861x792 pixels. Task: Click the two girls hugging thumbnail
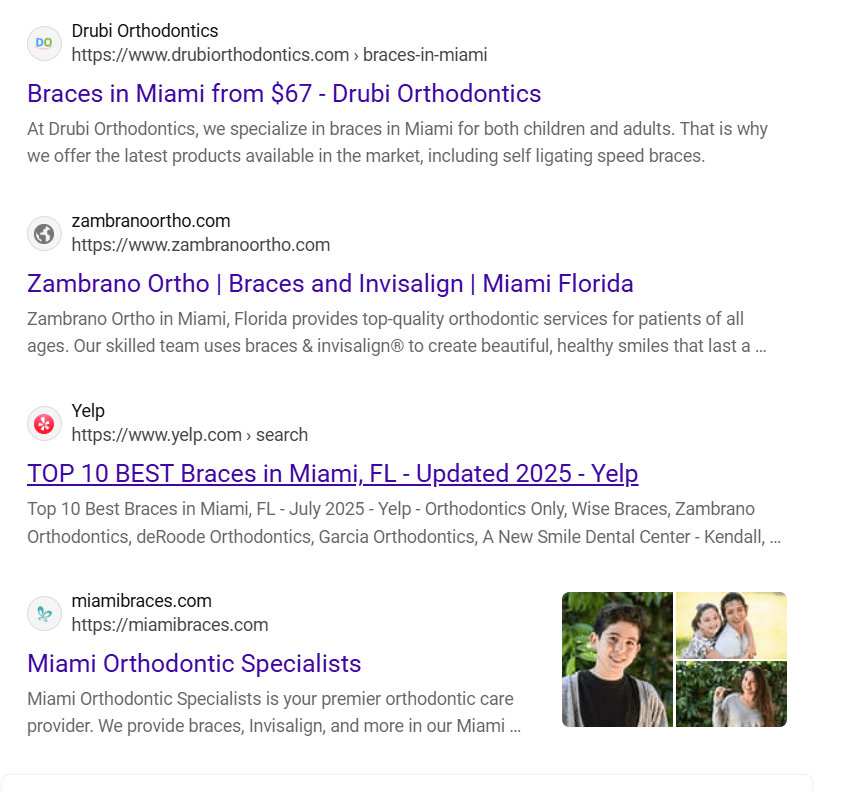tap(731, 625)
